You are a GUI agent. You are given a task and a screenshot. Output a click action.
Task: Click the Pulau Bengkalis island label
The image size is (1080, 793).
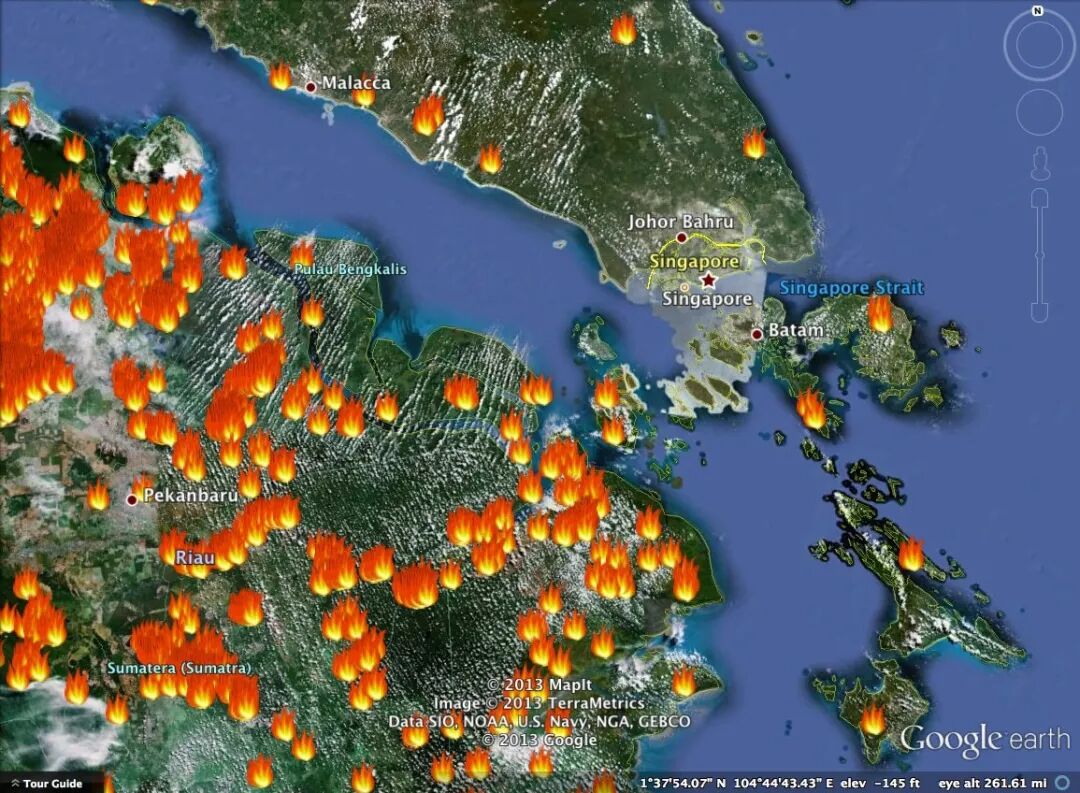(351, 269)
